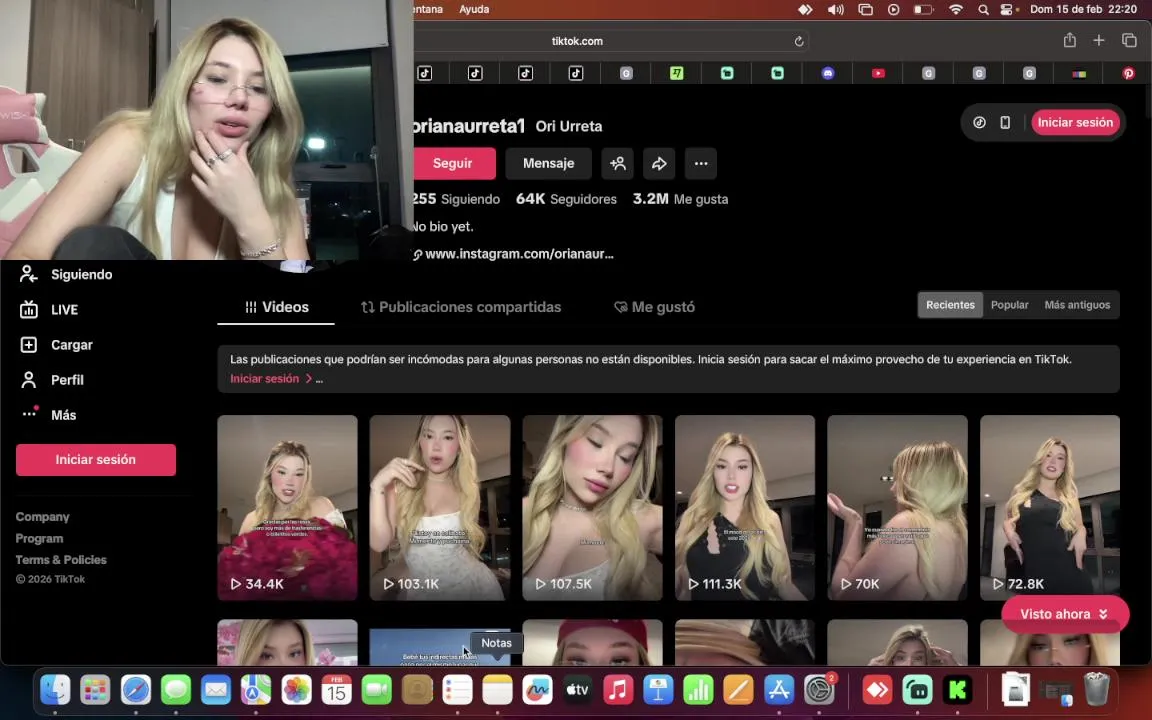Open Photos app in Dock
The image size is (1152, 720).
pos(296,690)
